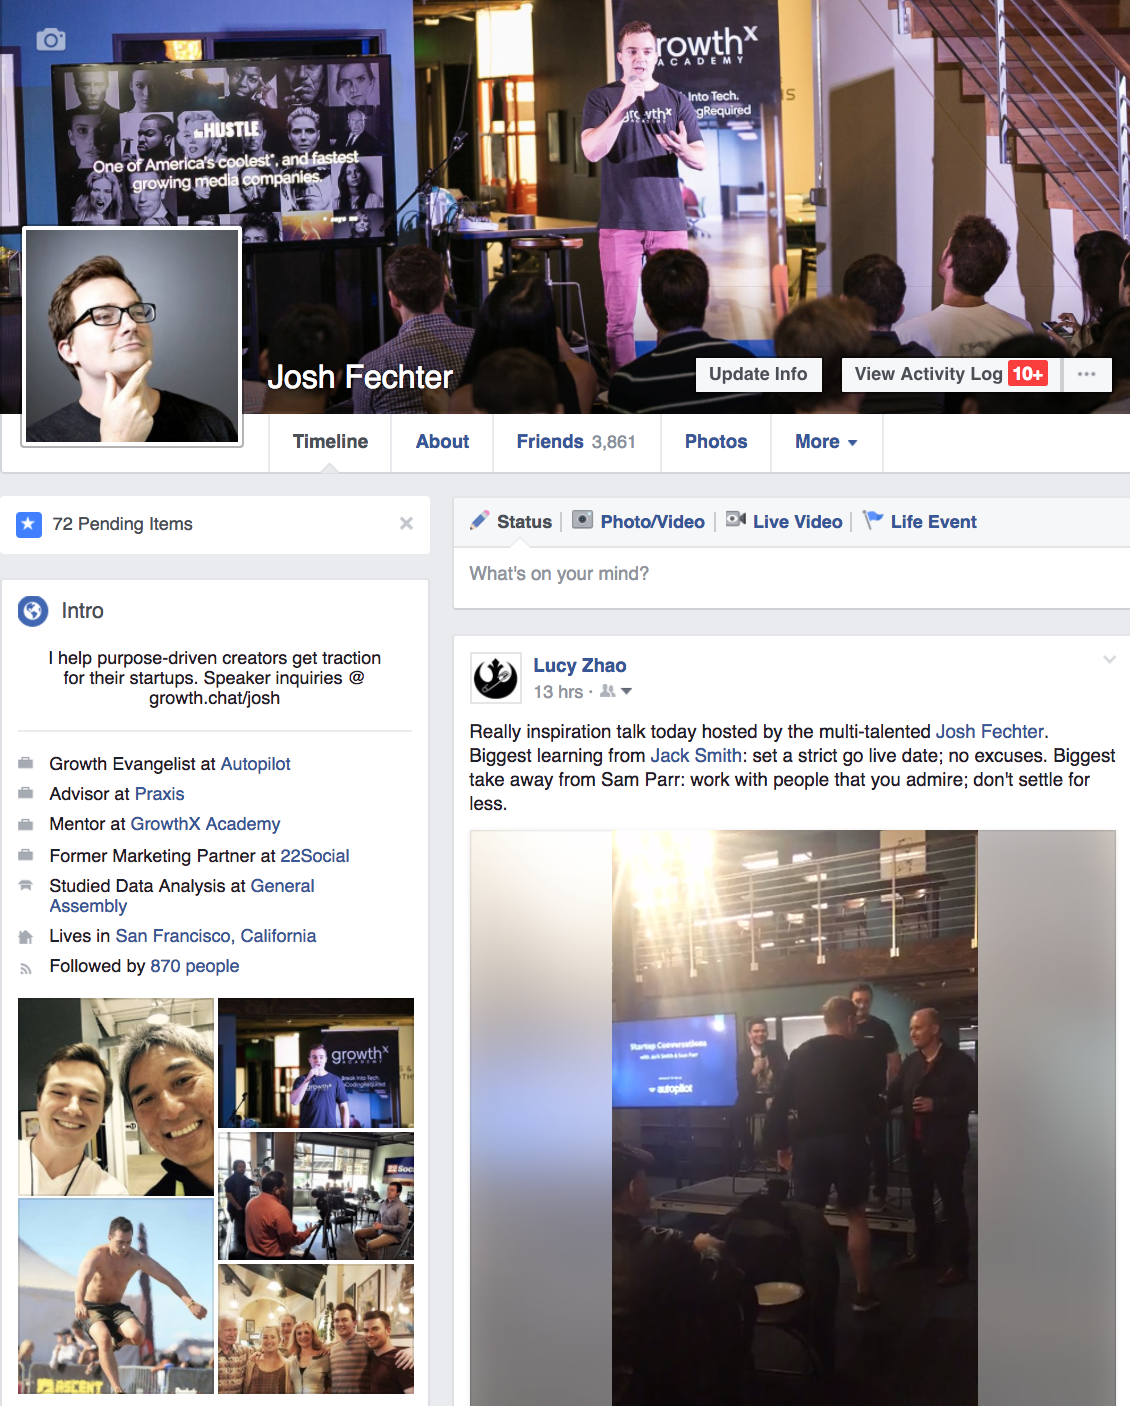This screenshot has width=1130, height=1406.
Task: Click the graduation cap icon beside General Assembly
Action: tap(26, 885)
